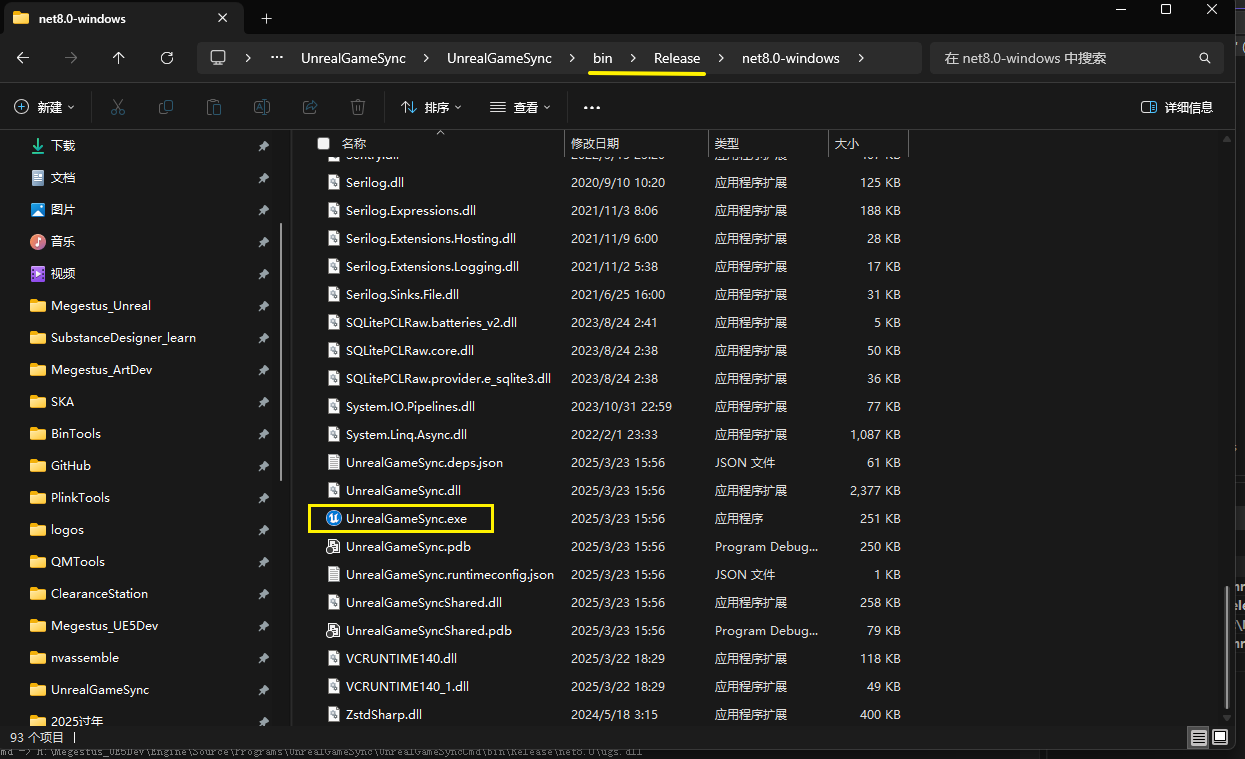Click the bin breadcrumb in address bar
The width and height of the screenshot is (1245, 759).
point(602,58)
